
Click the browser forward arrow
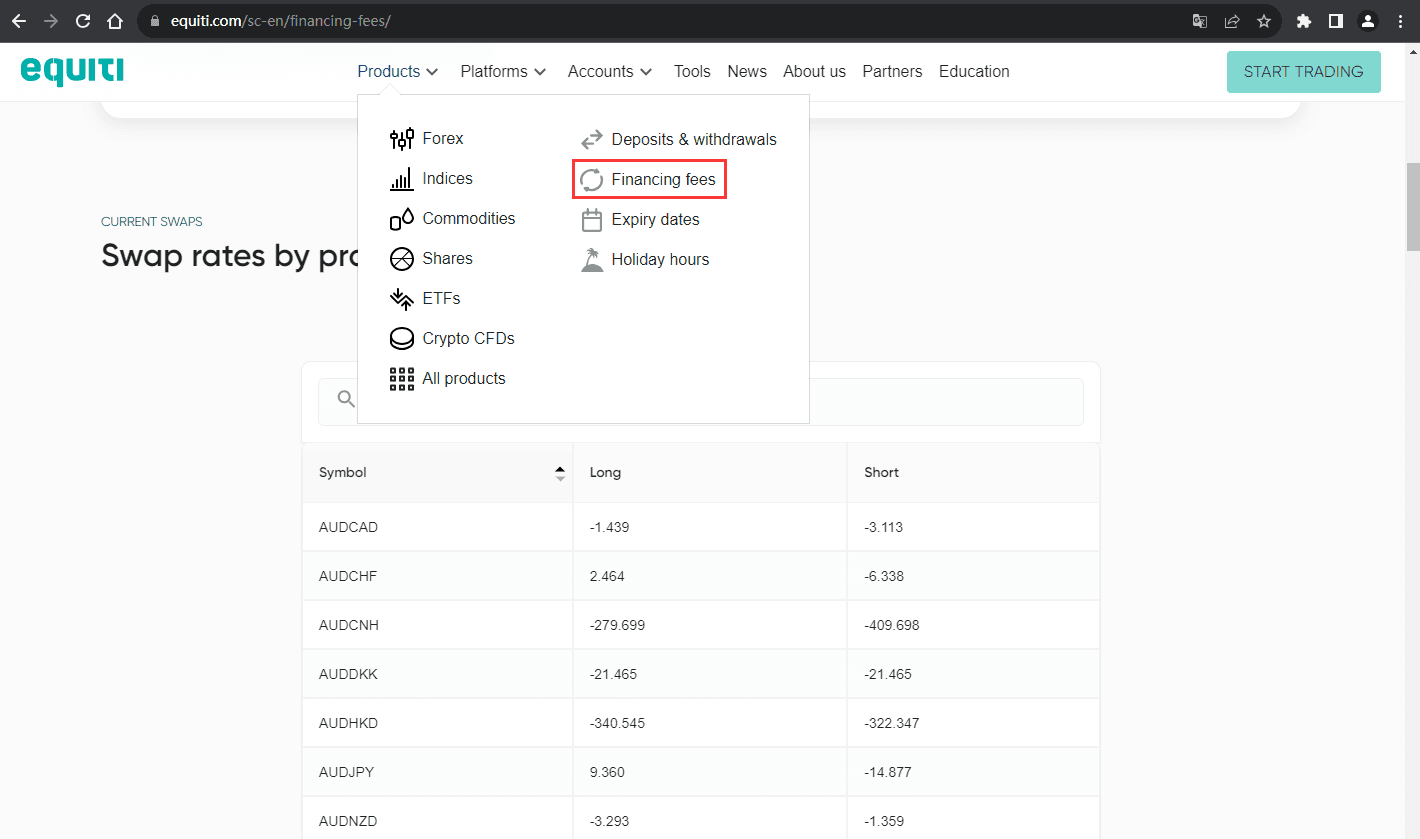pos(51,21)
